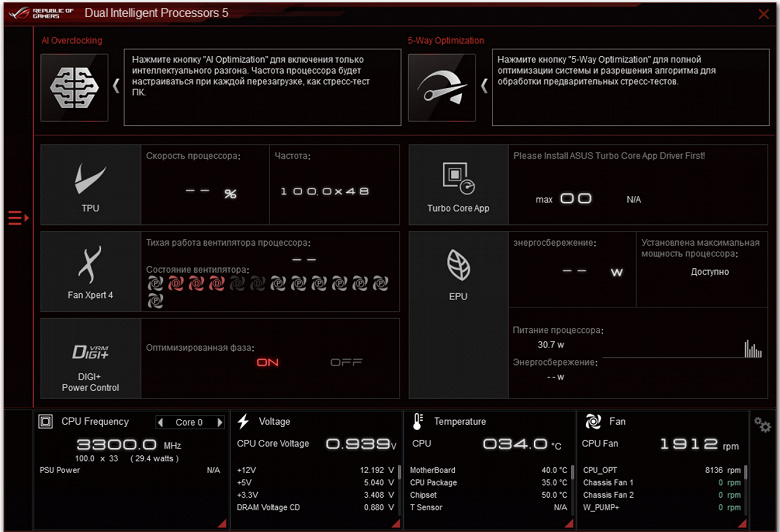Click the 5-Way Optimization heading

point(446,41)
